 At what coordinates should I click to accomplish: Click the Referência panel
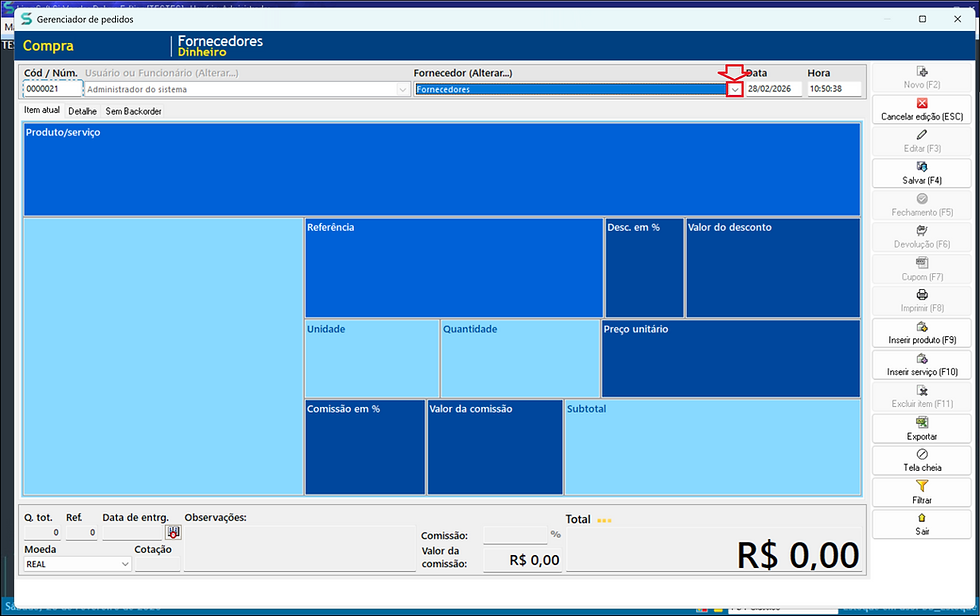click(454, 267)
